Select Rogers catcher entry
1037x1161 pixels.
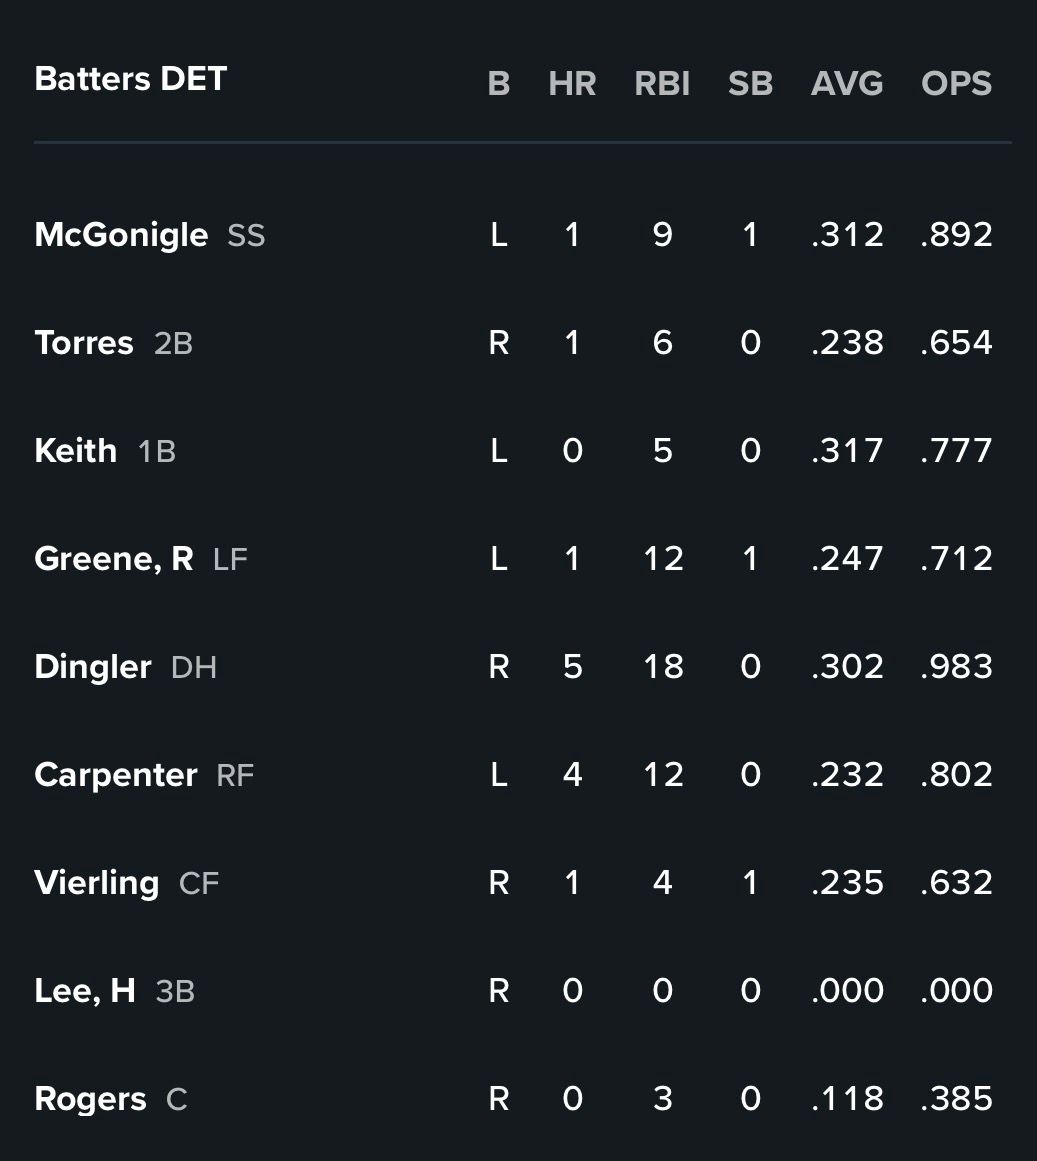point(90,1099)
